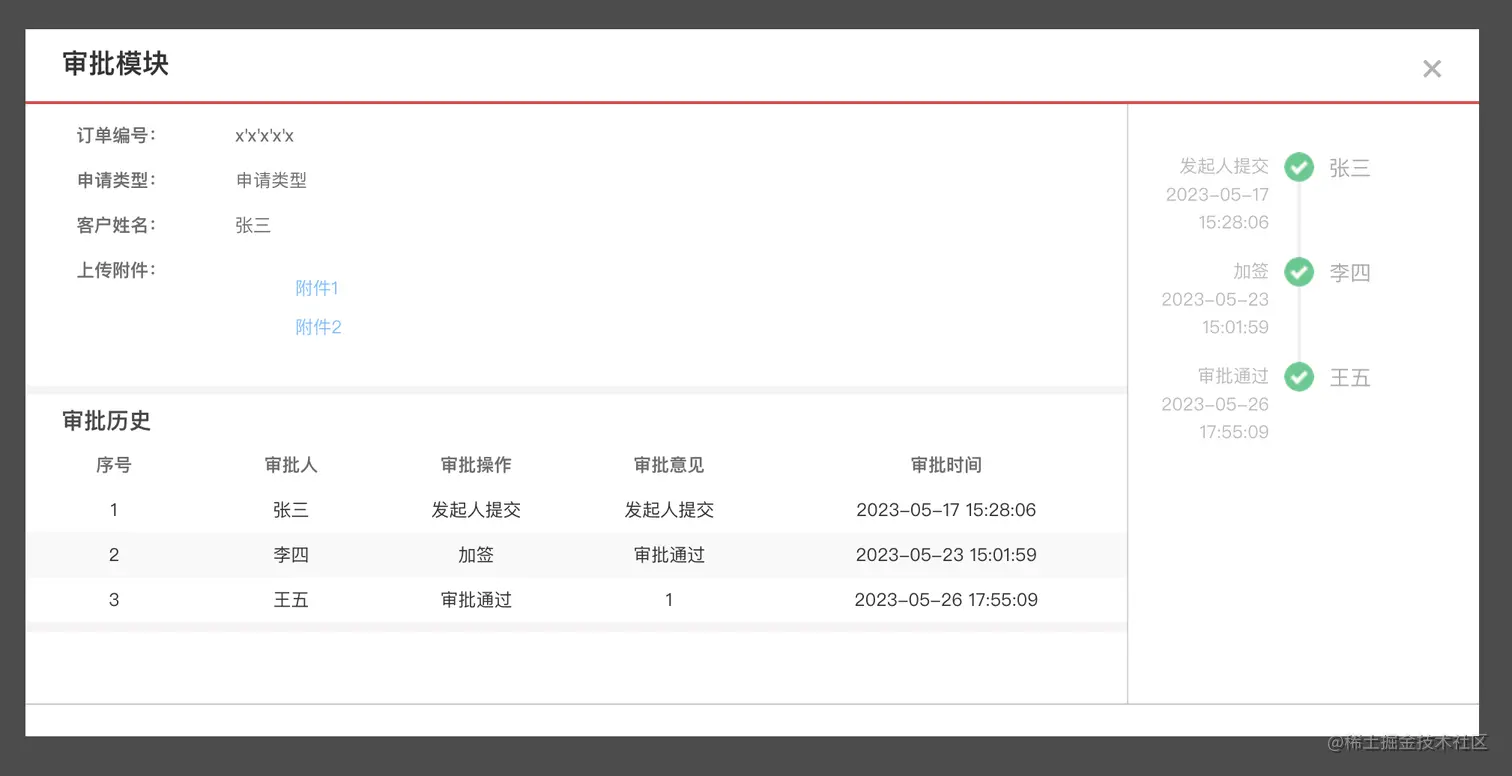
Task: Click the 上传附件 label
Action: [116, 270]
